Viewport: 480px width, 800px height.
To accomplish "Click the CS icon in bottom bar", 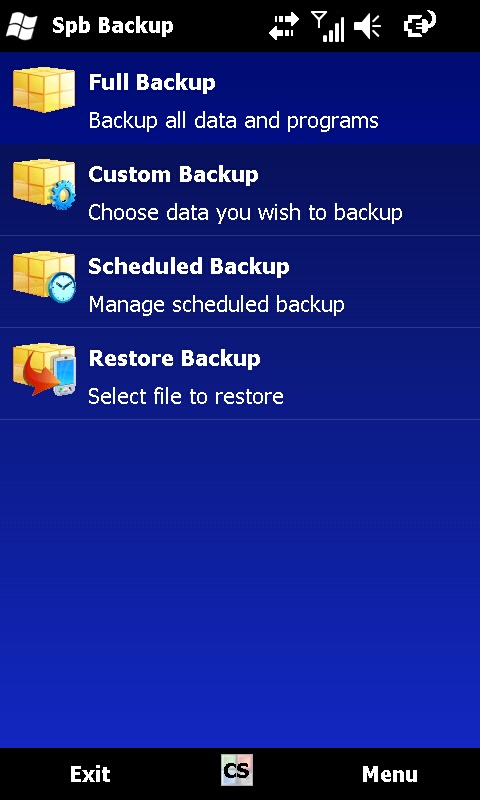I will [x=237, y=770].
